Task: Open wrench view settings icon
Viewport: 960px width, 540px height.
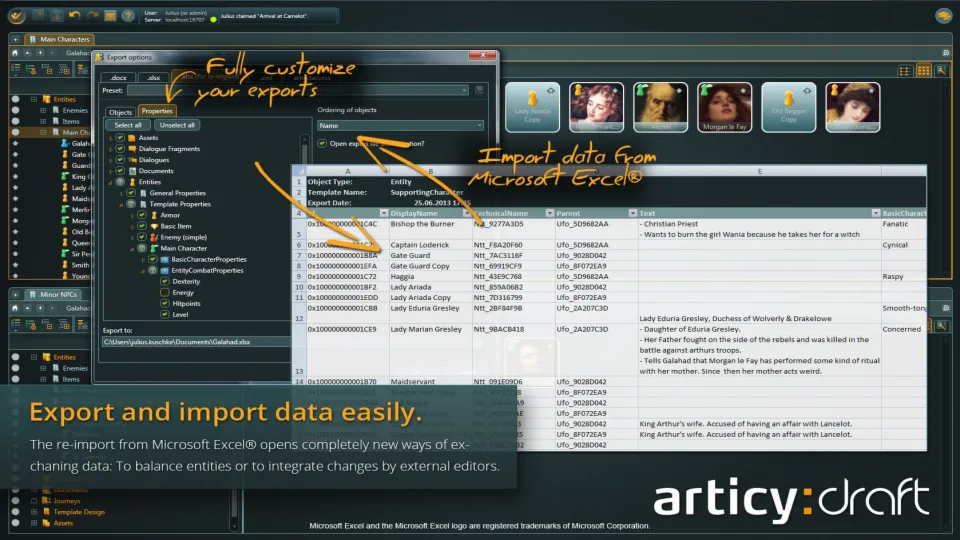Action: pos(942,71)
